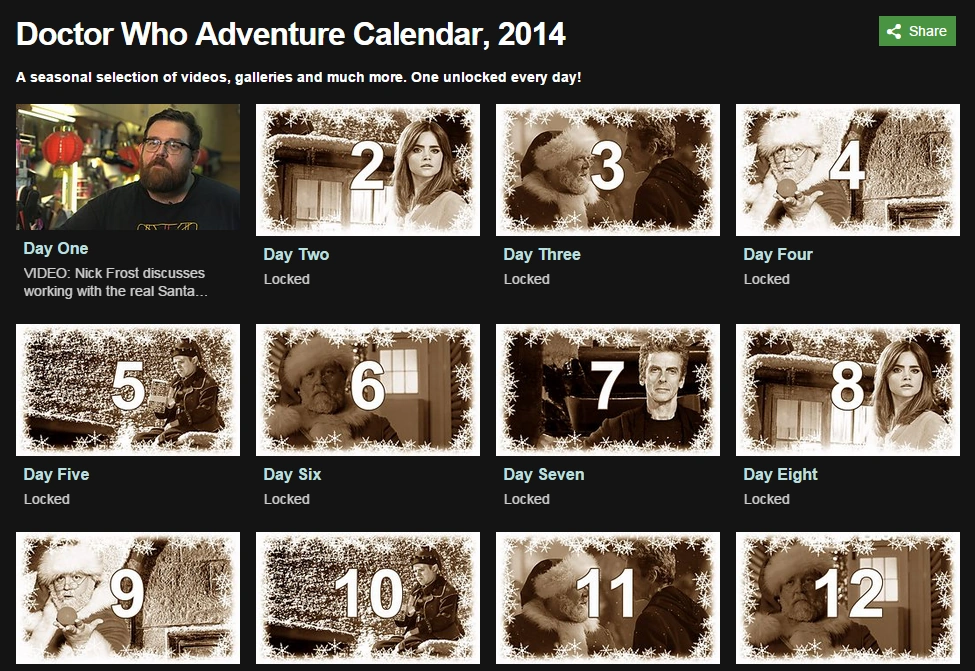
Task: Click the Day Four title
Action: 778,254
